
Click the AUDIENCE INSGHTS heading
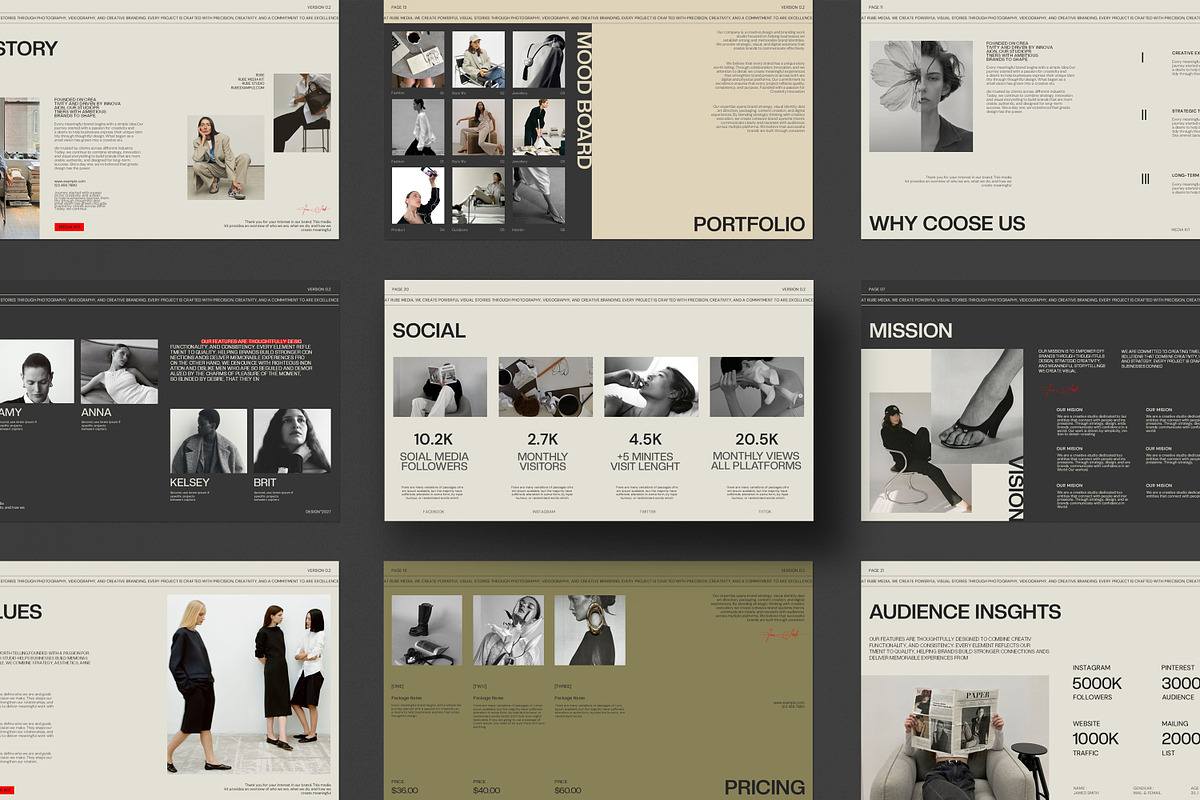click(965, 611)
